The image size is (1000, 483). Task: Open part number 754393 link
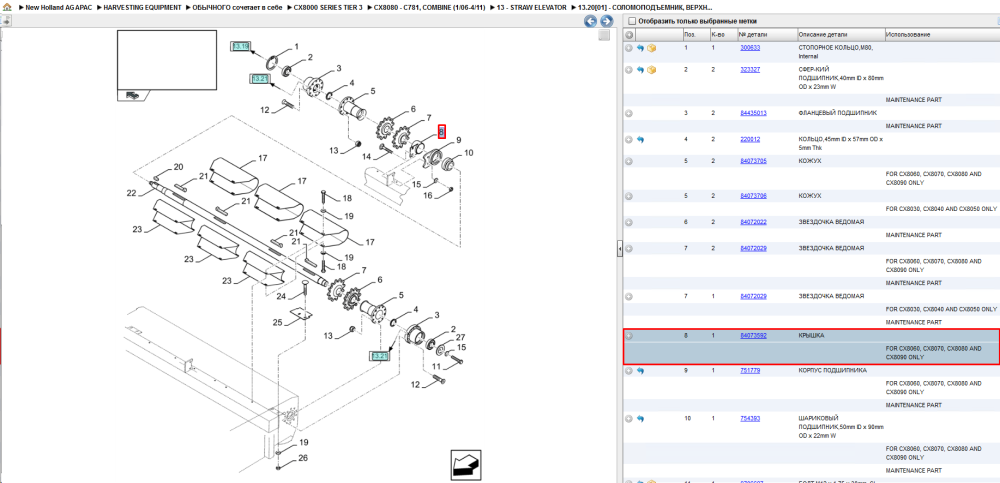point(750,419)
